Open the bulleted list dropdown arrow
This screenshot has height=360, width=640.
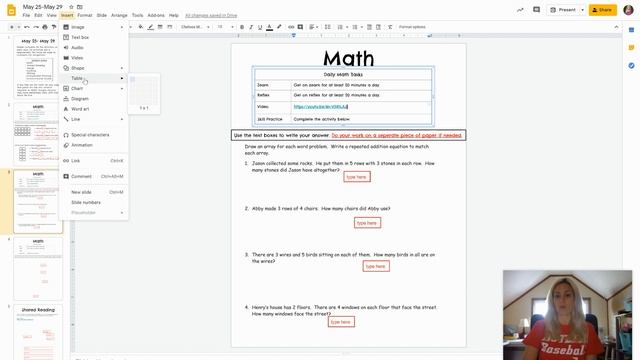362,27
